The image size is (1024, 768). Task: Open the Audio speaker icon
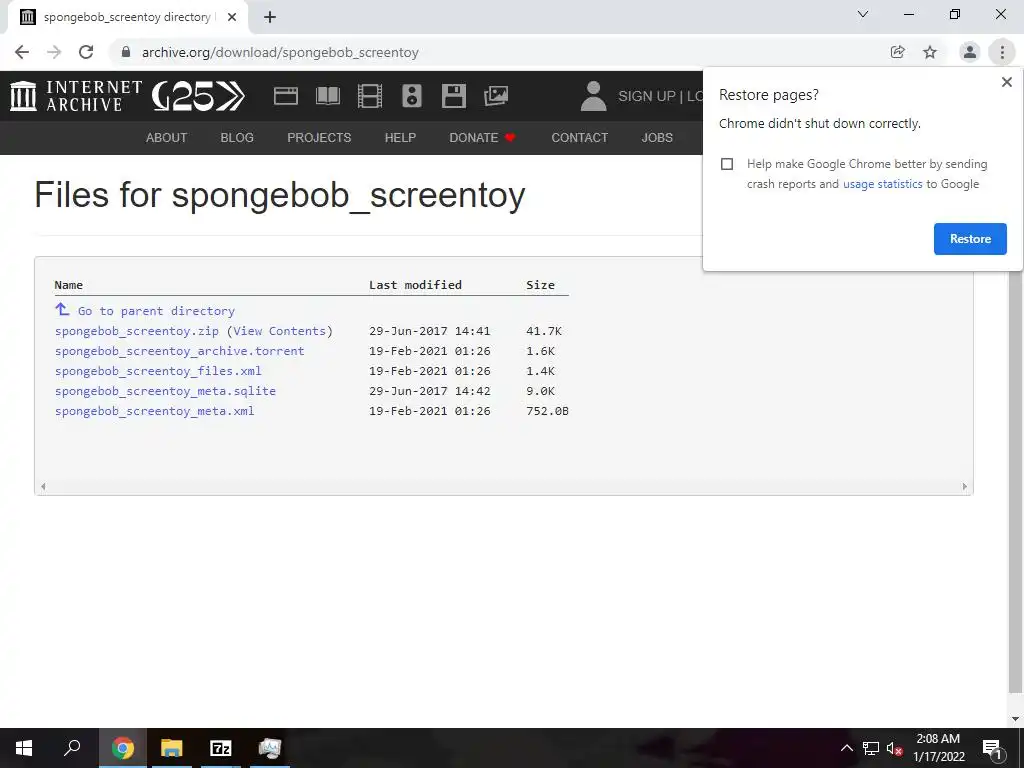pyautogui.click(x=411, y=96)
